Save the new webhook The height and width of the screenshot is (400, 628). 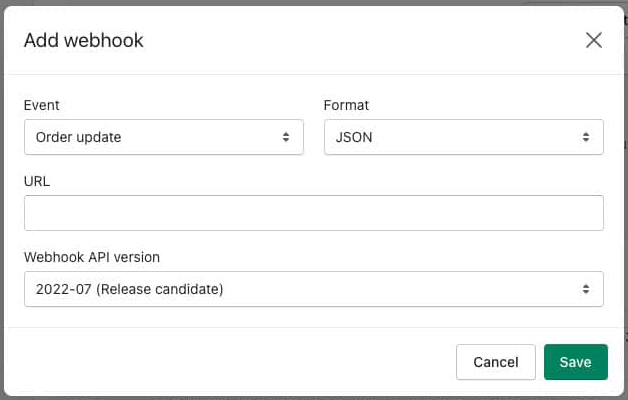576,362
